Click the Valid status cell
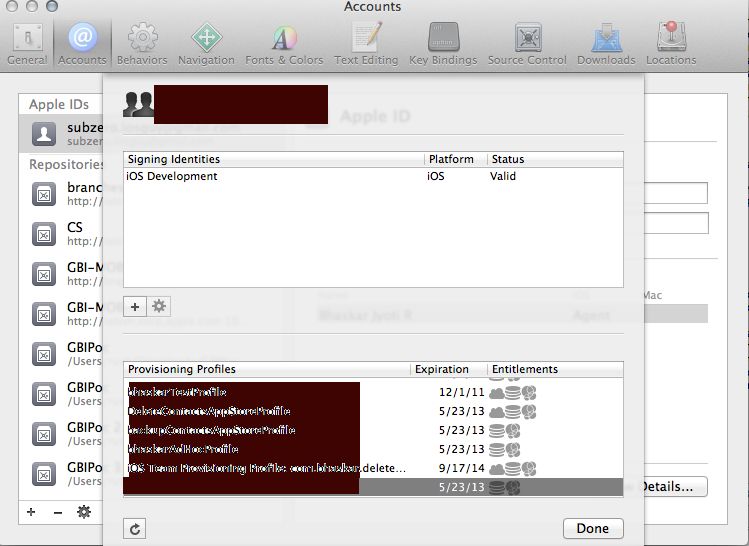This screenshot has width=749, height=546. pos(503,176)
